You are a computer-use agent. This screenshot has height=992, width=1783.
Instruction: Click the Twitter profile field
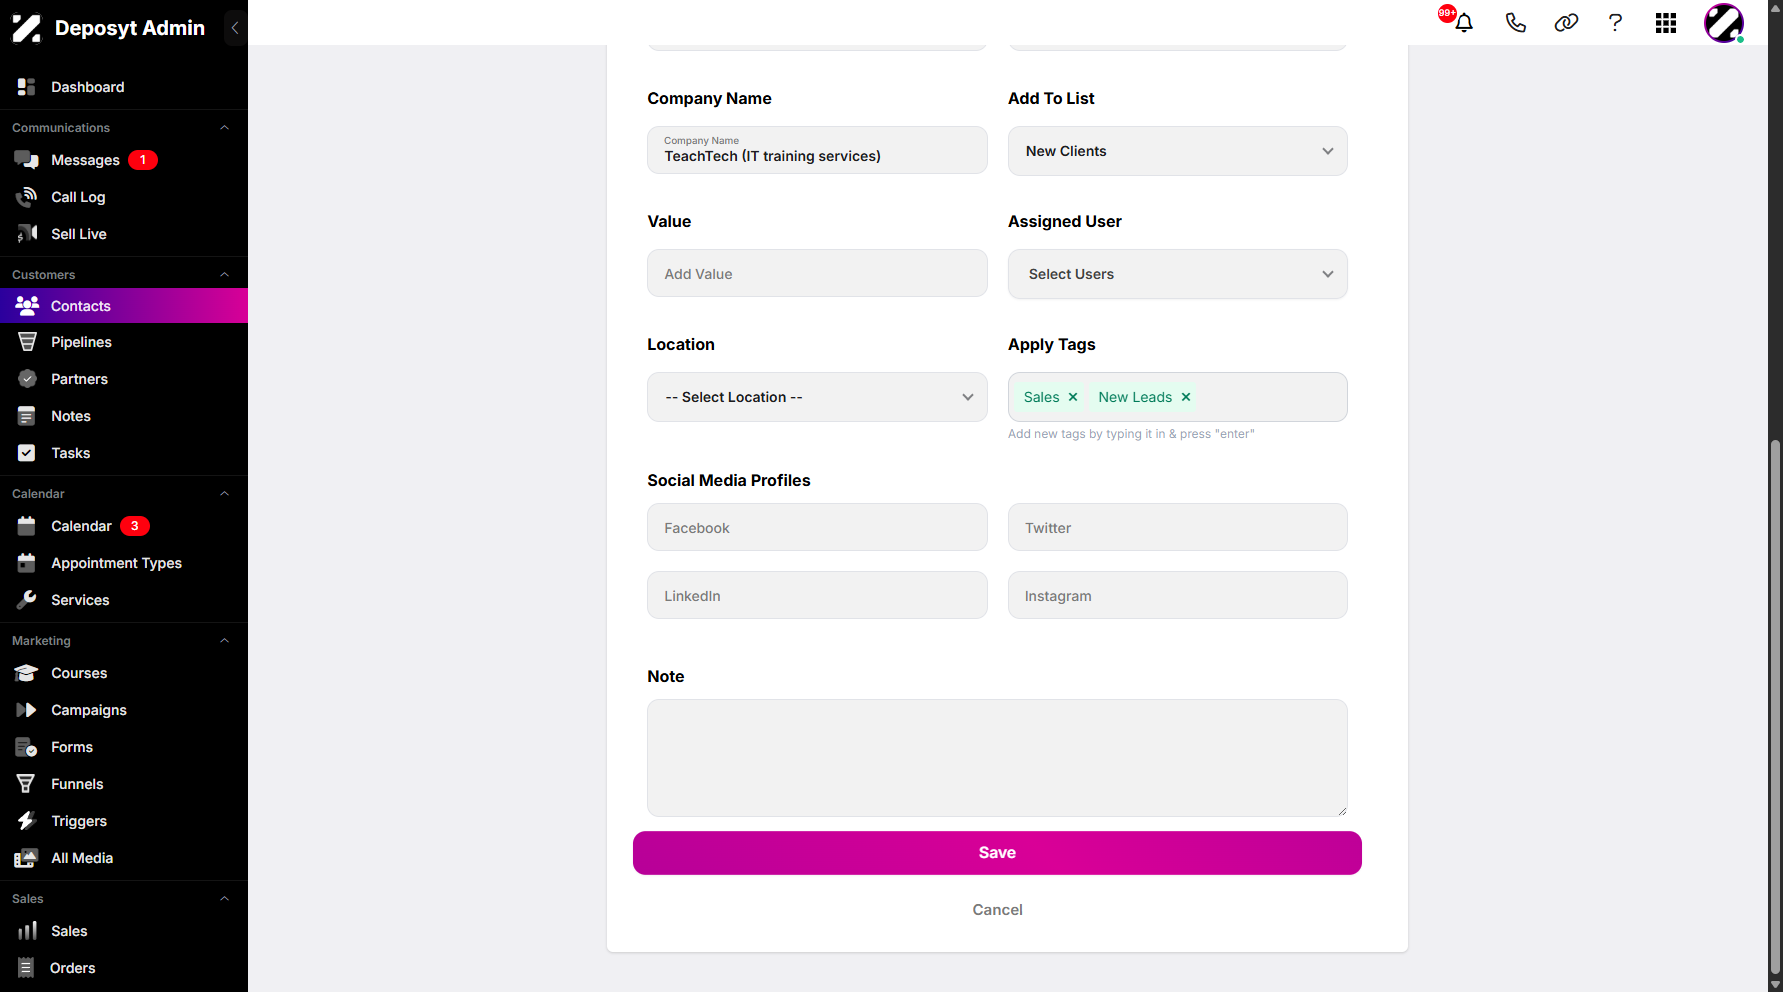point(1177,527)
